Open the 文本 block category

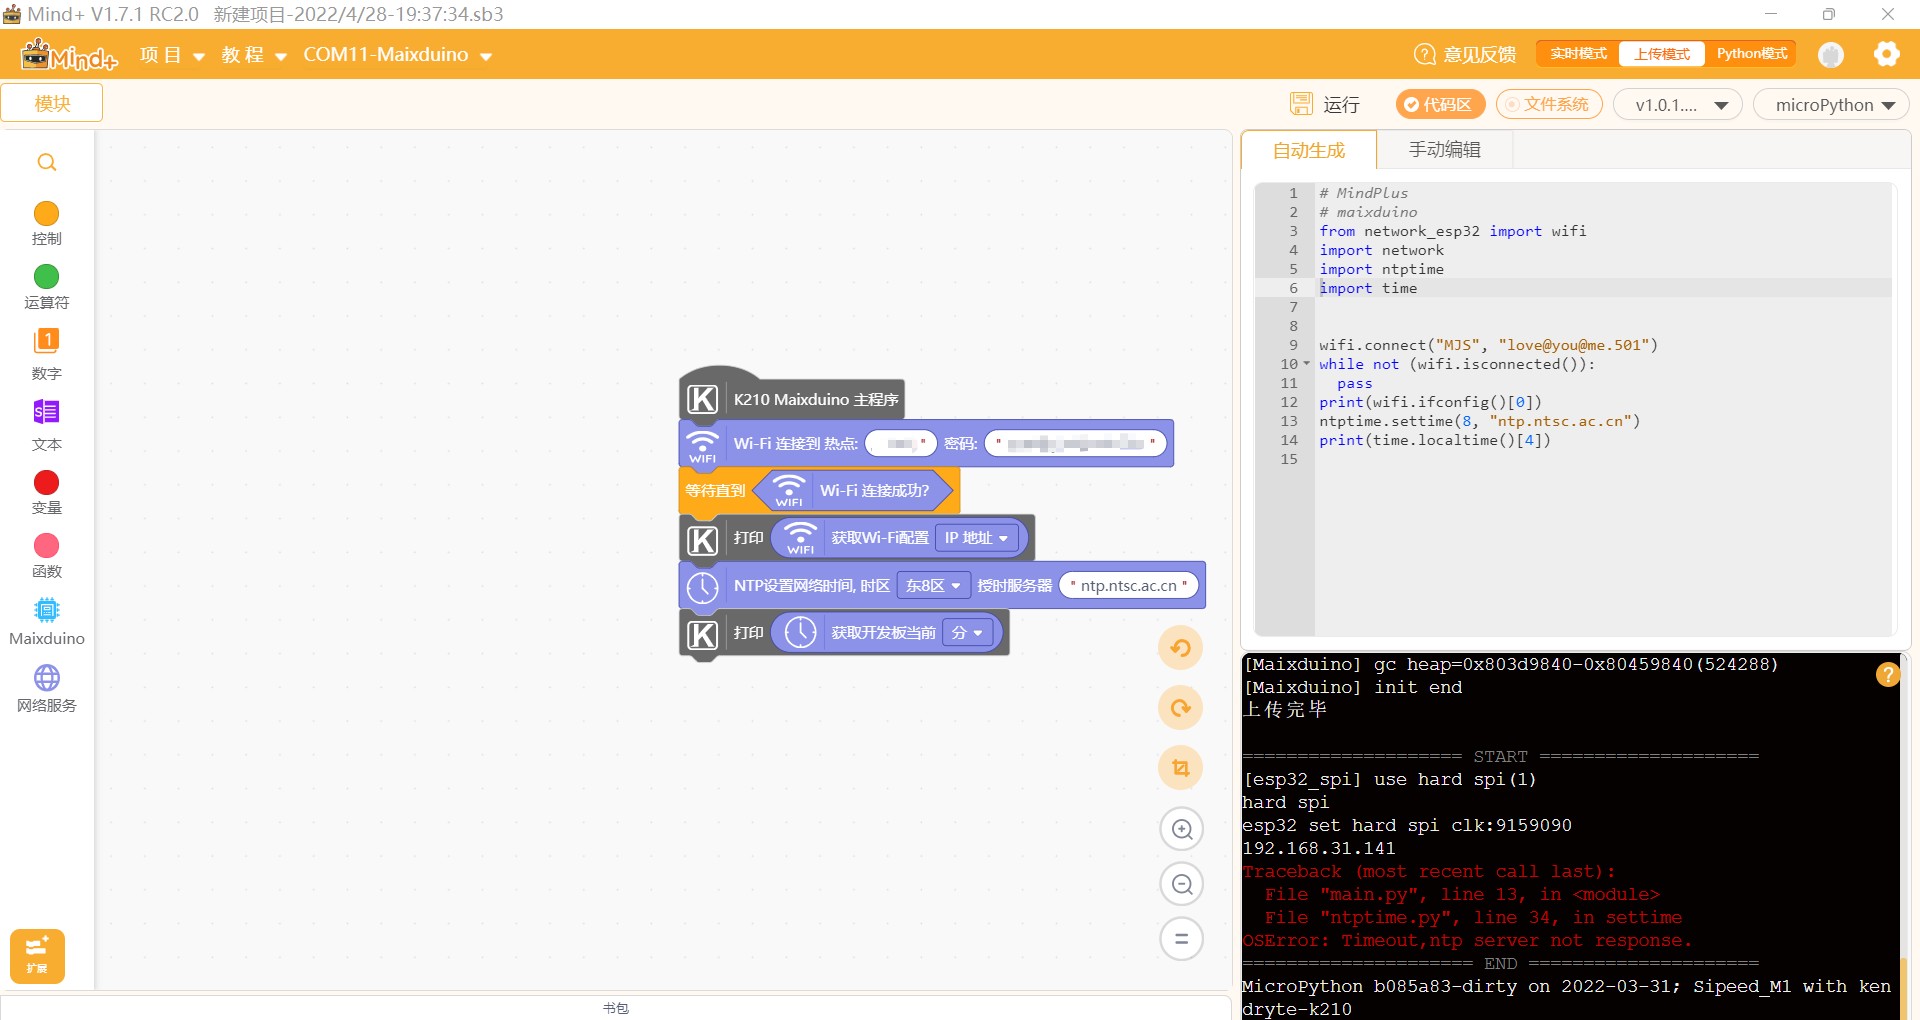click(x=46, y=425)
